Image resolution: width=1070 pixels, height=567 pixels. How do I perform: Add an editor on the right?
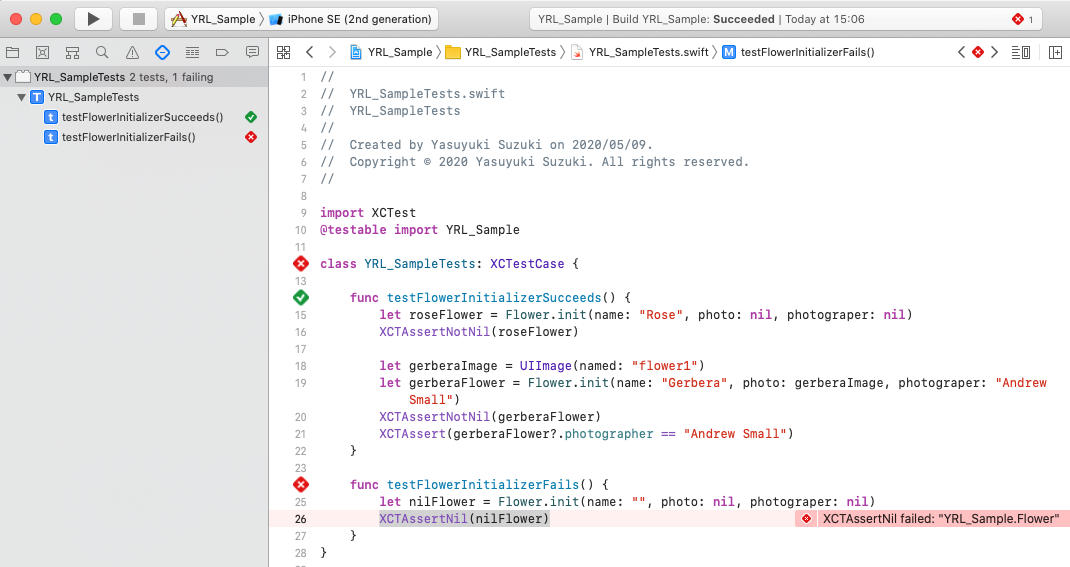click(x=1055, y=53)
